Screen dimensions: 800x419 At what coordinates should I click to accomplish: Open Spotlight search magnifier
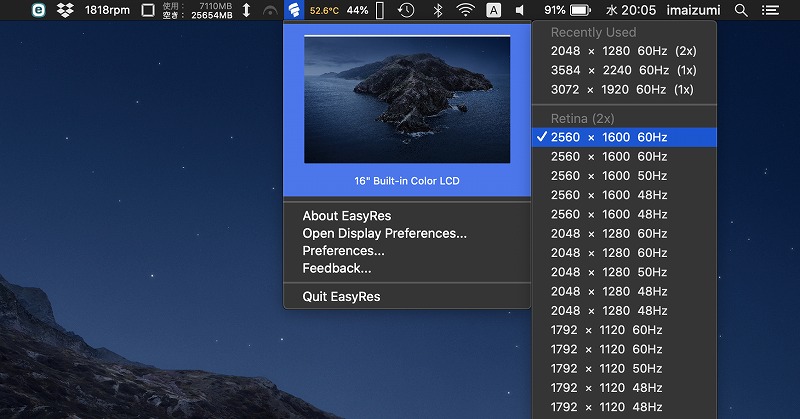point(741,10)
